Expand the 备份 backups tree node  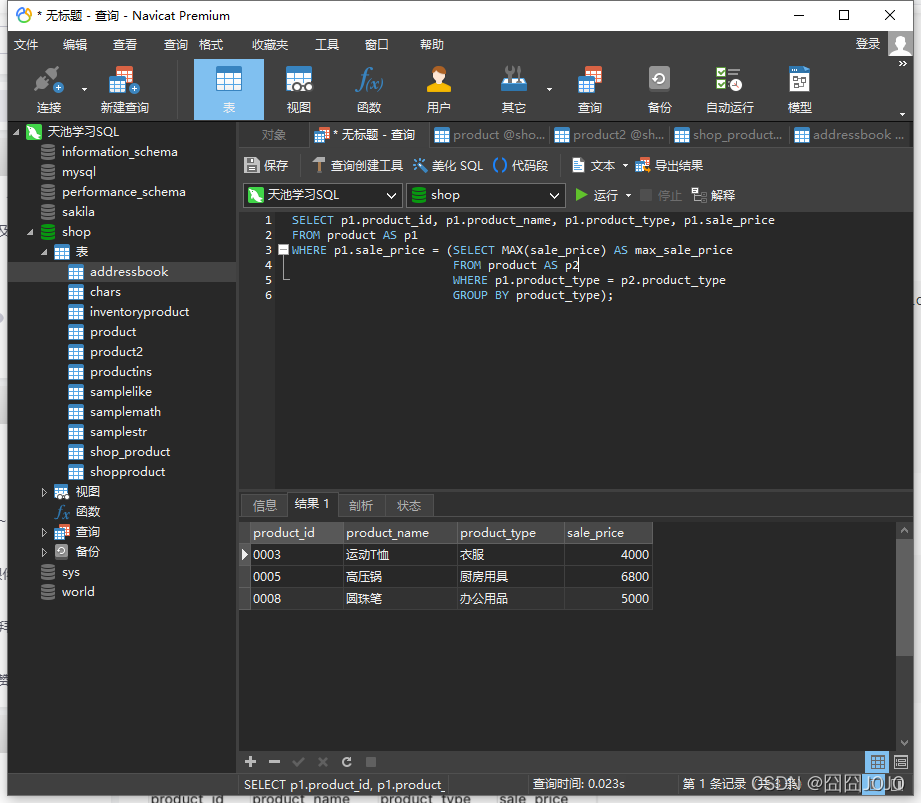pos(44,552)
